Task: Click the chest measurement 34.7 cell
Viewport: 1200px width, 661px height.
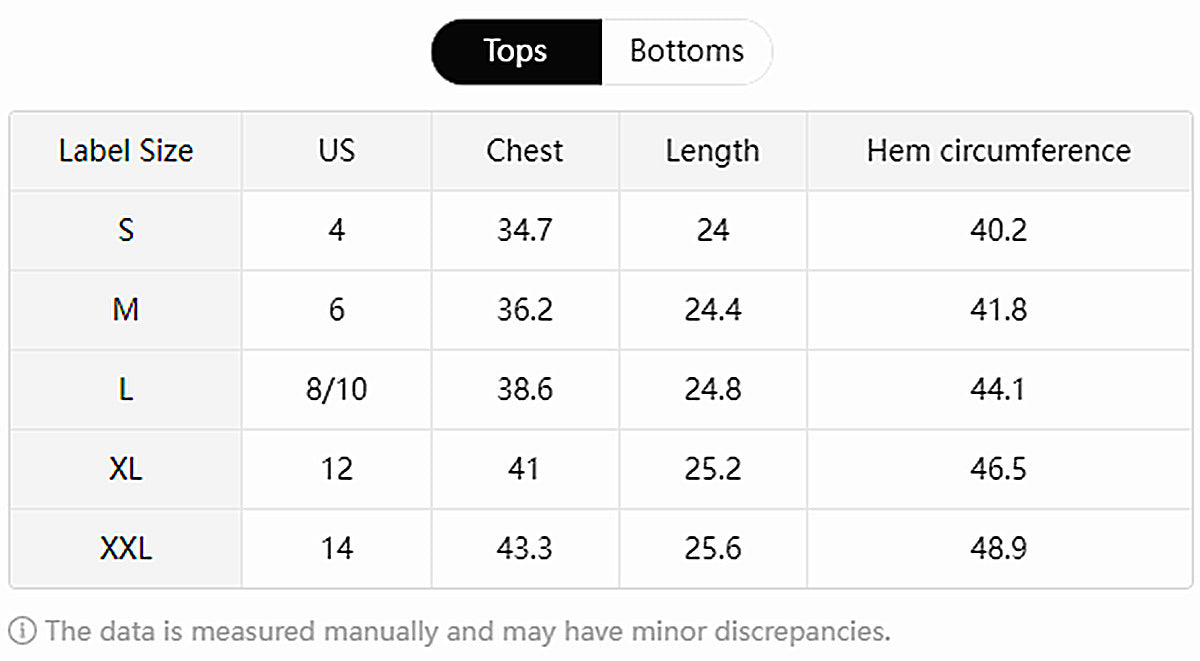Action: point(524,230)
